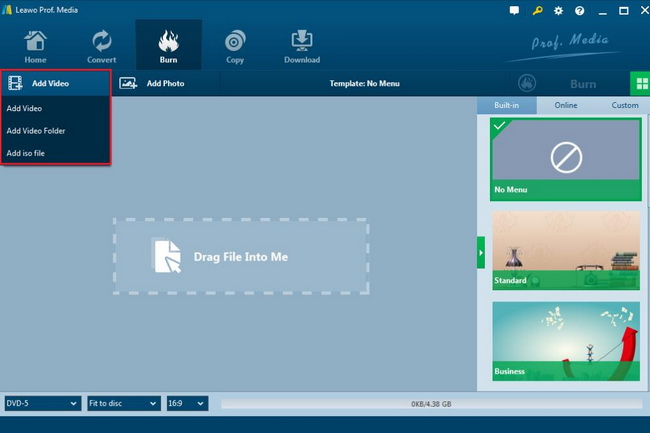Switch to the Built-in templates tab
This screenshot has width=650, height=433.
click(507, 105)
